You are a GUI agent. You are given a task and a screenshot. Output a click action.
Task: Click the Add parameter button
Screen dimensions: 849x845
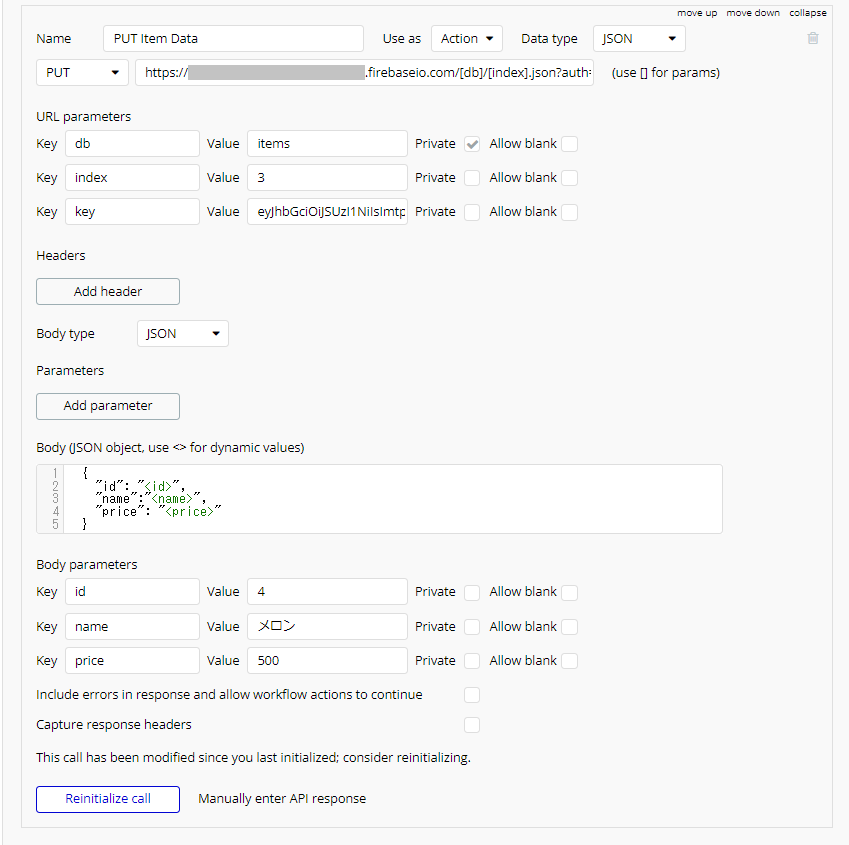click(x=108, y=406)
